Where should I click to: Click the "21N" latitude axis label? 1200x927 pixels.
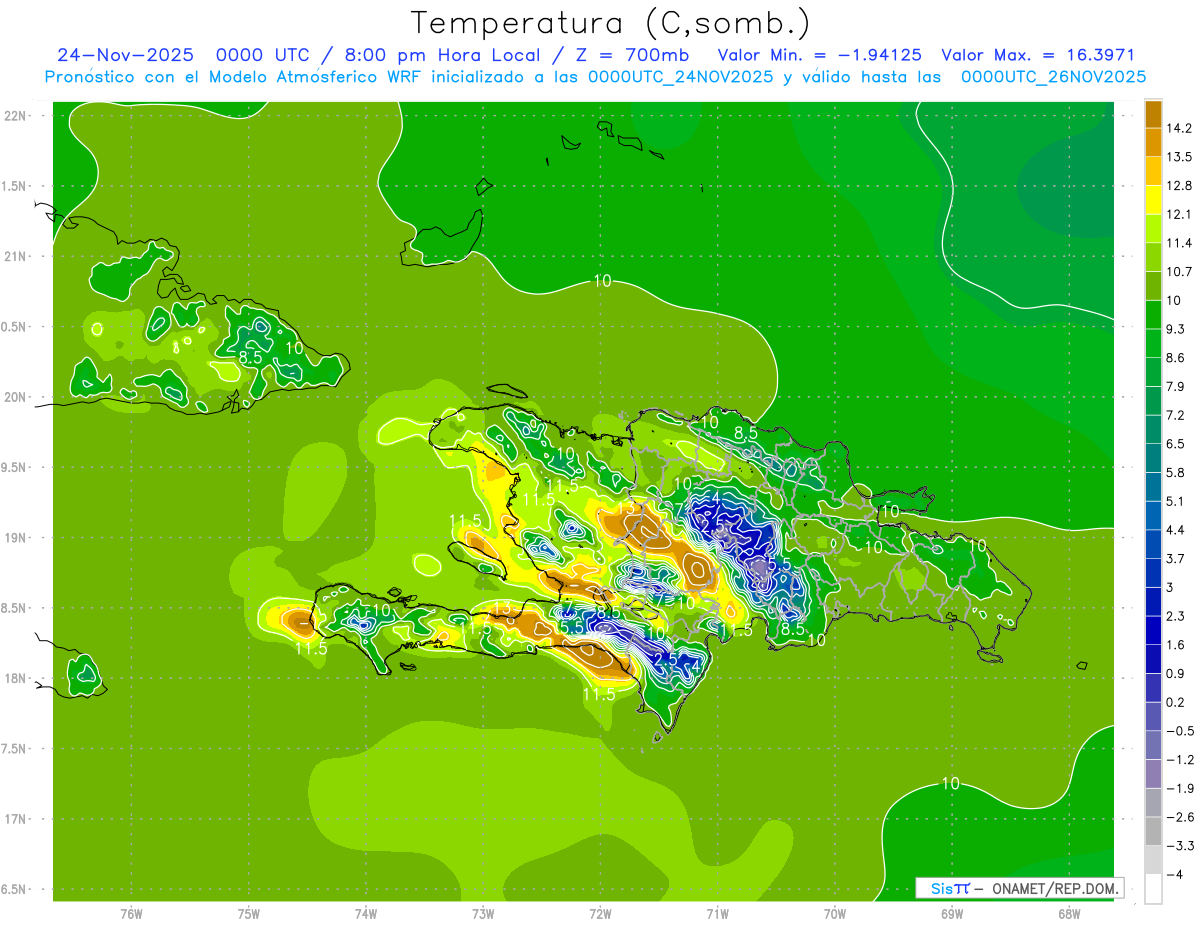(x=15, y=256)
